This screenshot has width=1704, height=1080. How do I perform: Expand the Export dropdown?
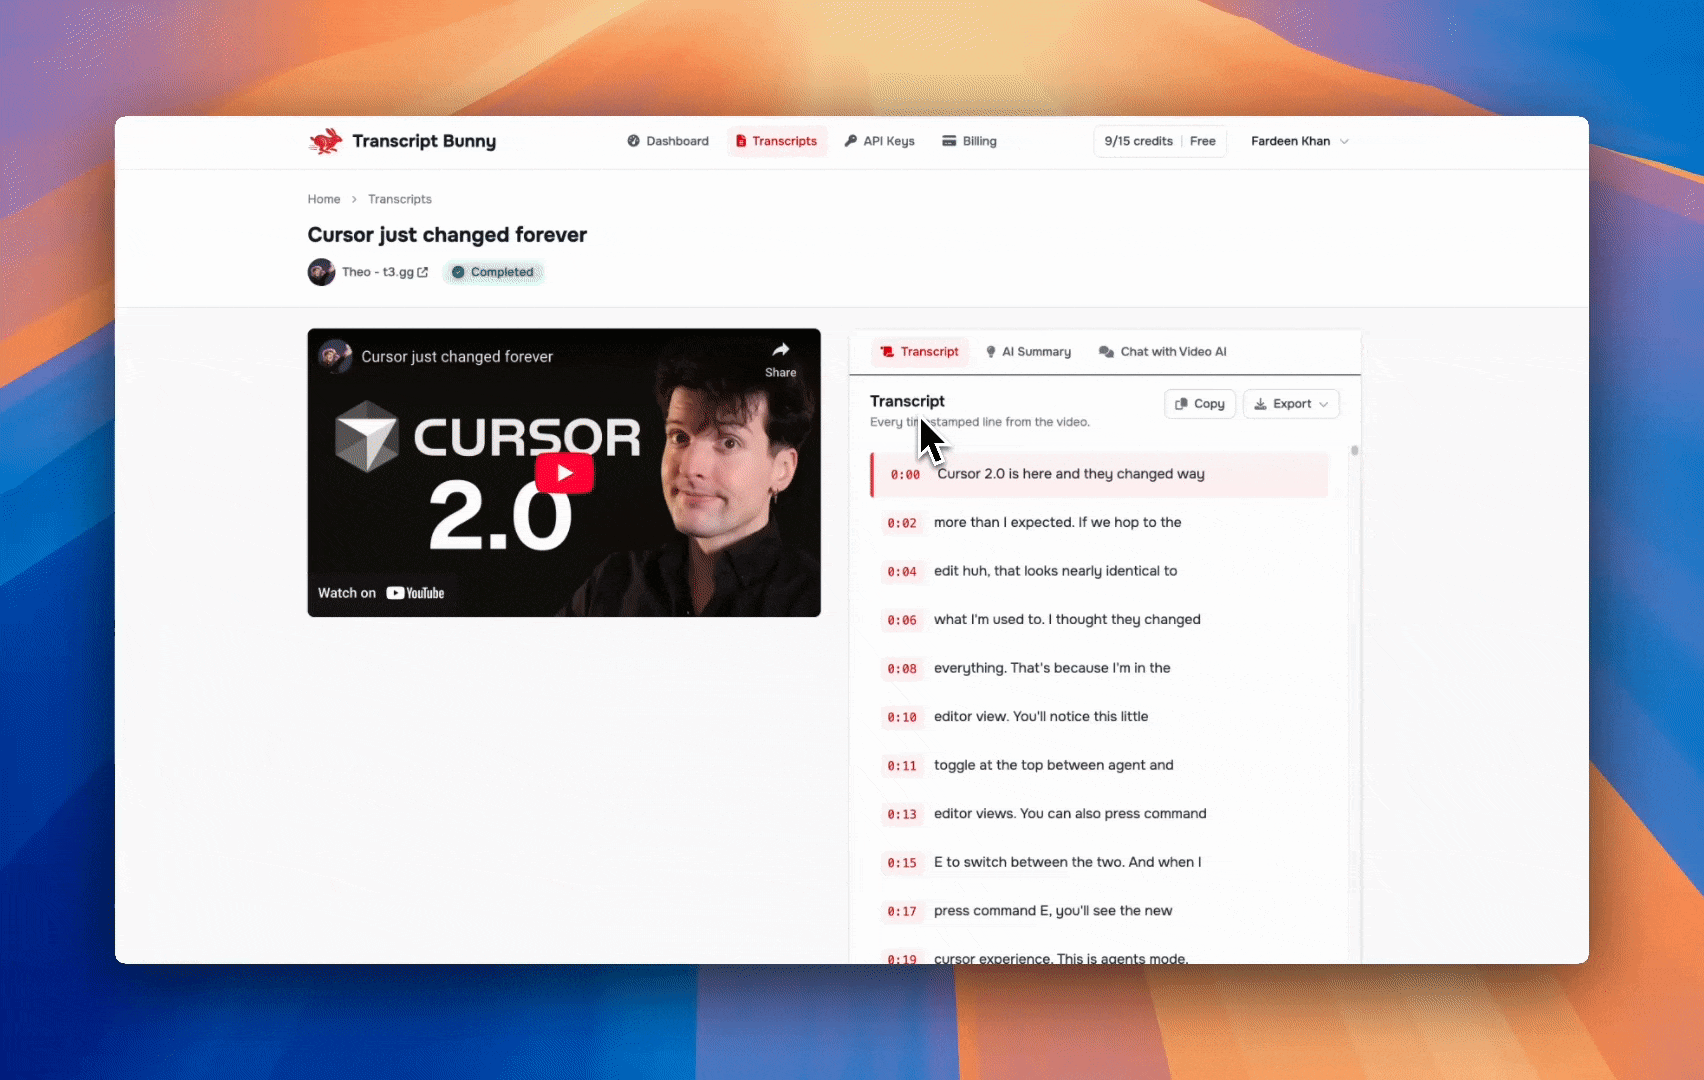(1291, 404)
